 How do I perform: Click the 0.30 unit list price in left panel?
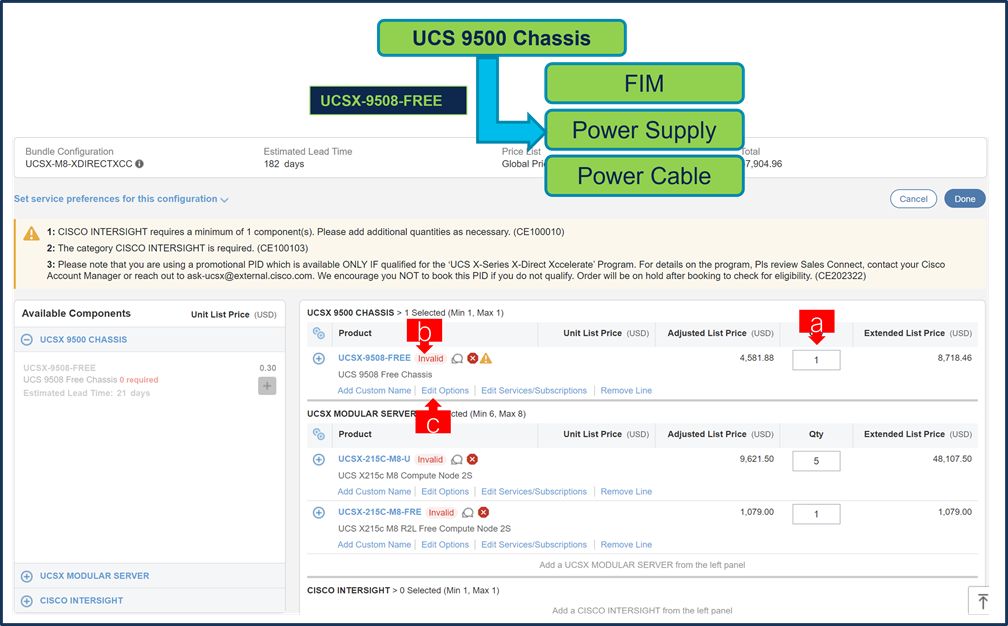tap(267, 368)
